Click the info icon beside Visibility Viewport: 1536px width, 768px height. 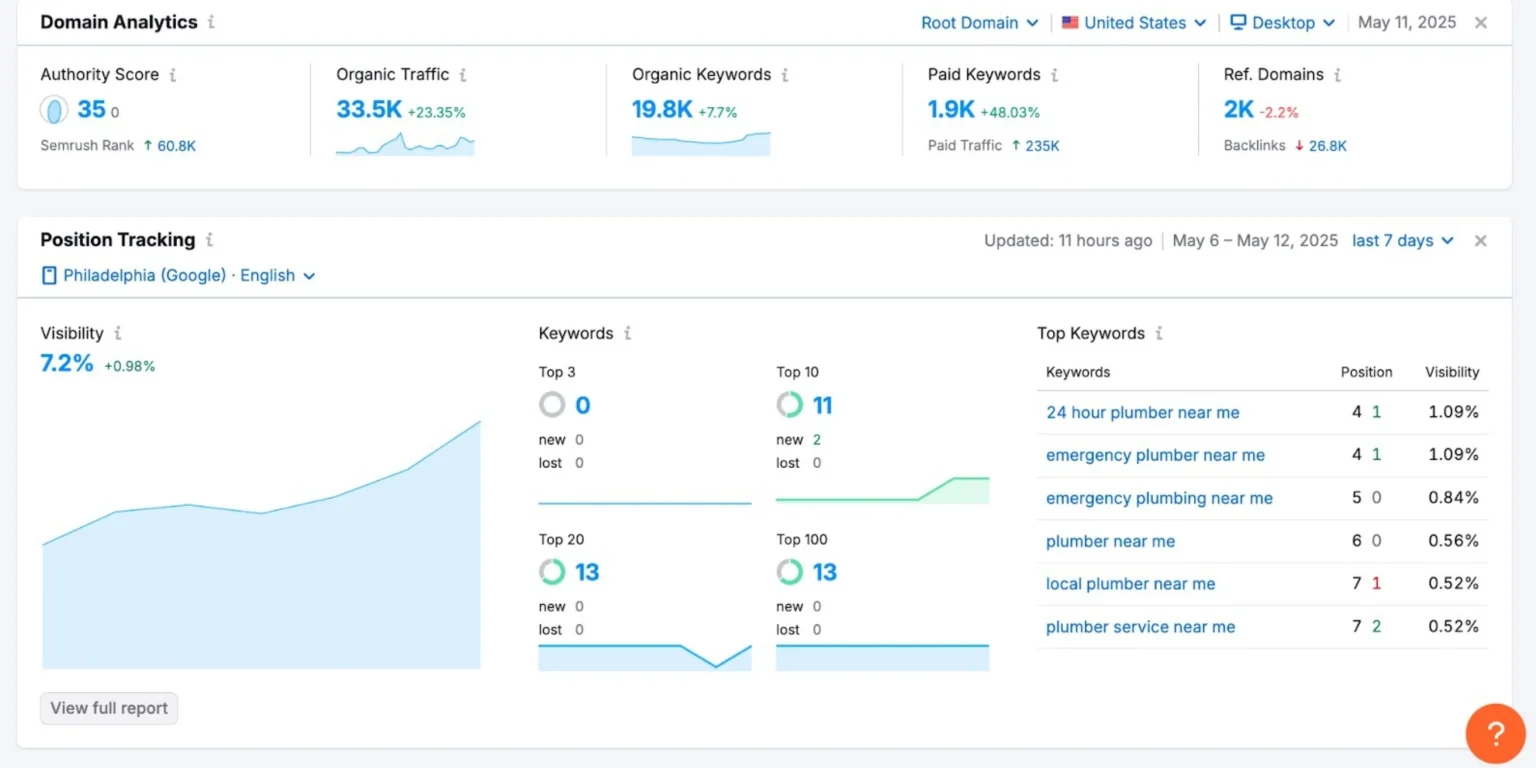click(x=118, y=333)
